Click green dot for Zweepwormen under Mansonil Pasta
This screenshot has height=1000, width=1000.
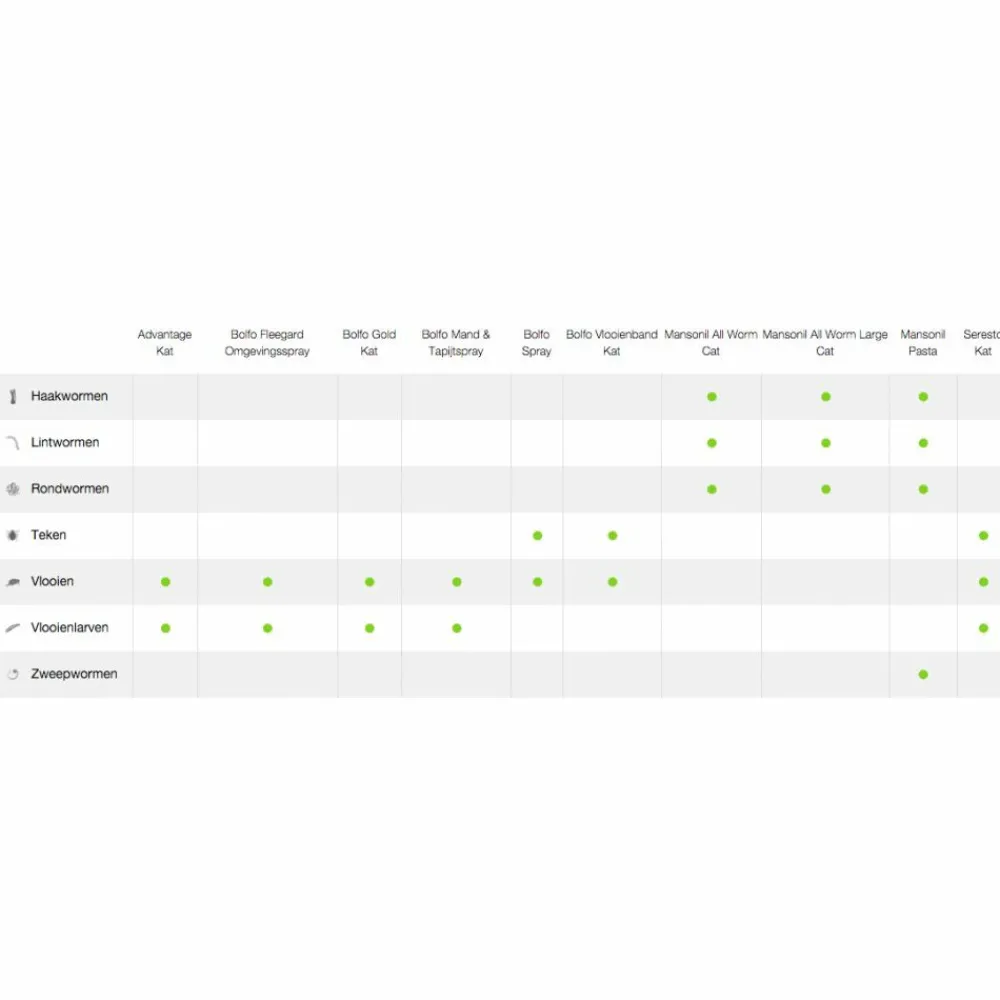point(923,674)
